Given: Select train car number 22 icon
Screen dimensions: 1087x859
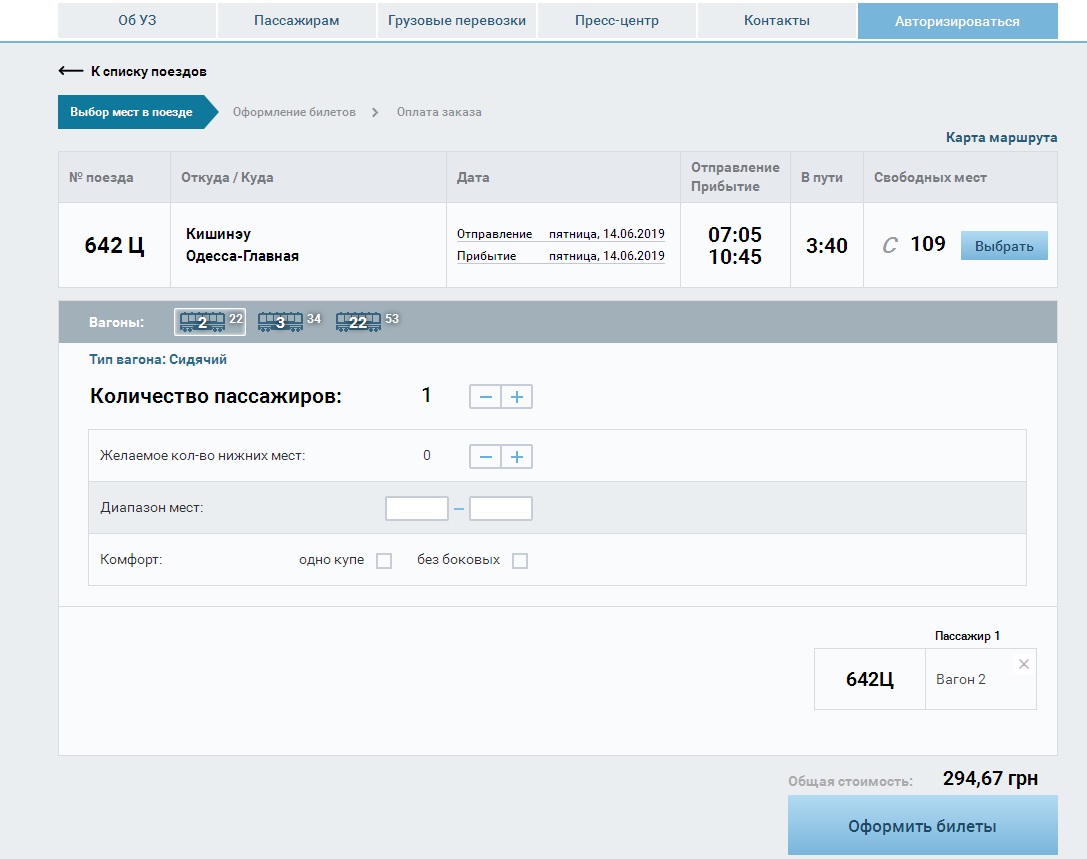Looking at the screenshot, I should [358, 322].
